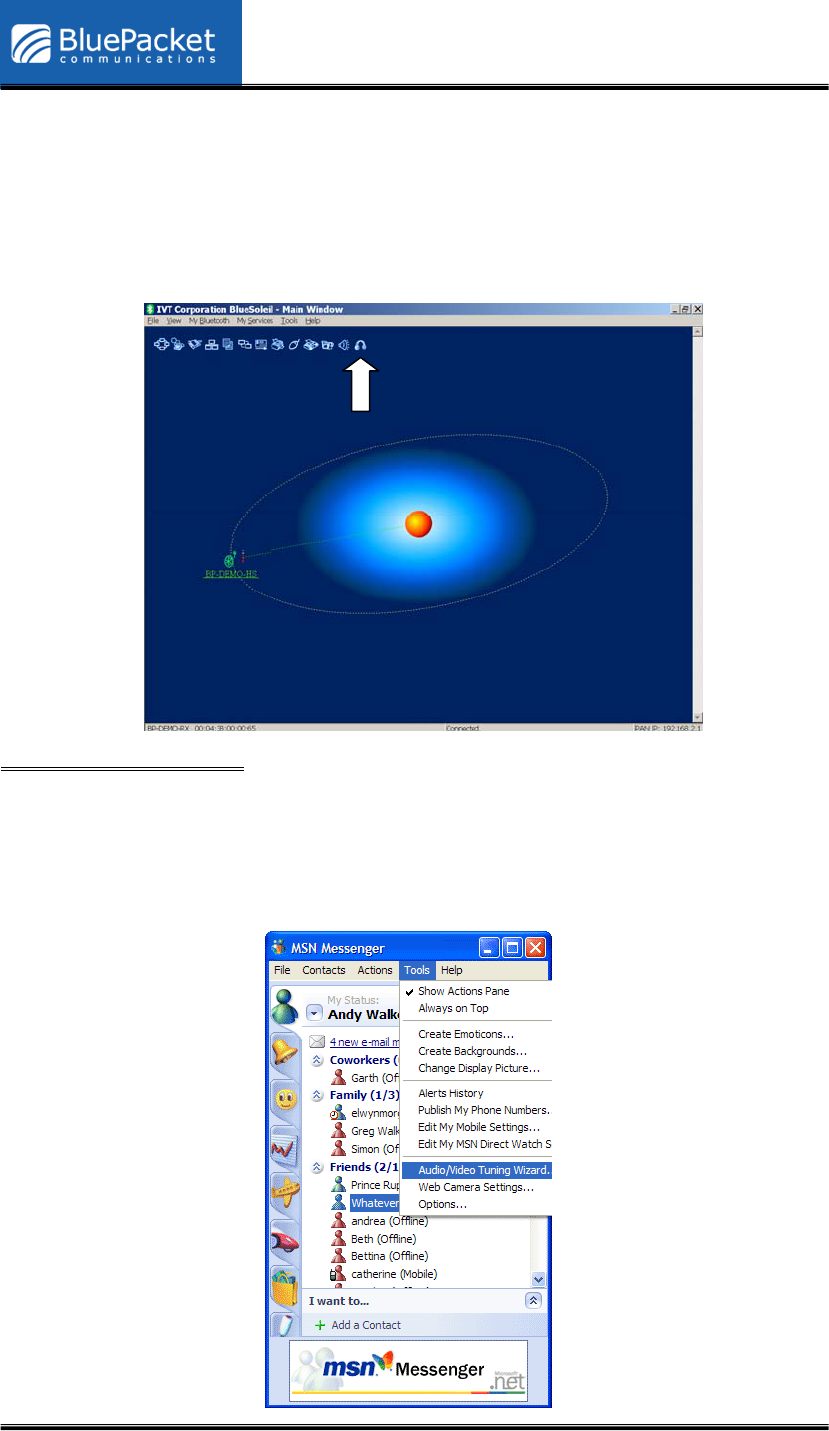829x1431 pixels.
Task: Select contact Beth (Offline)
Action: point(376,1239)
